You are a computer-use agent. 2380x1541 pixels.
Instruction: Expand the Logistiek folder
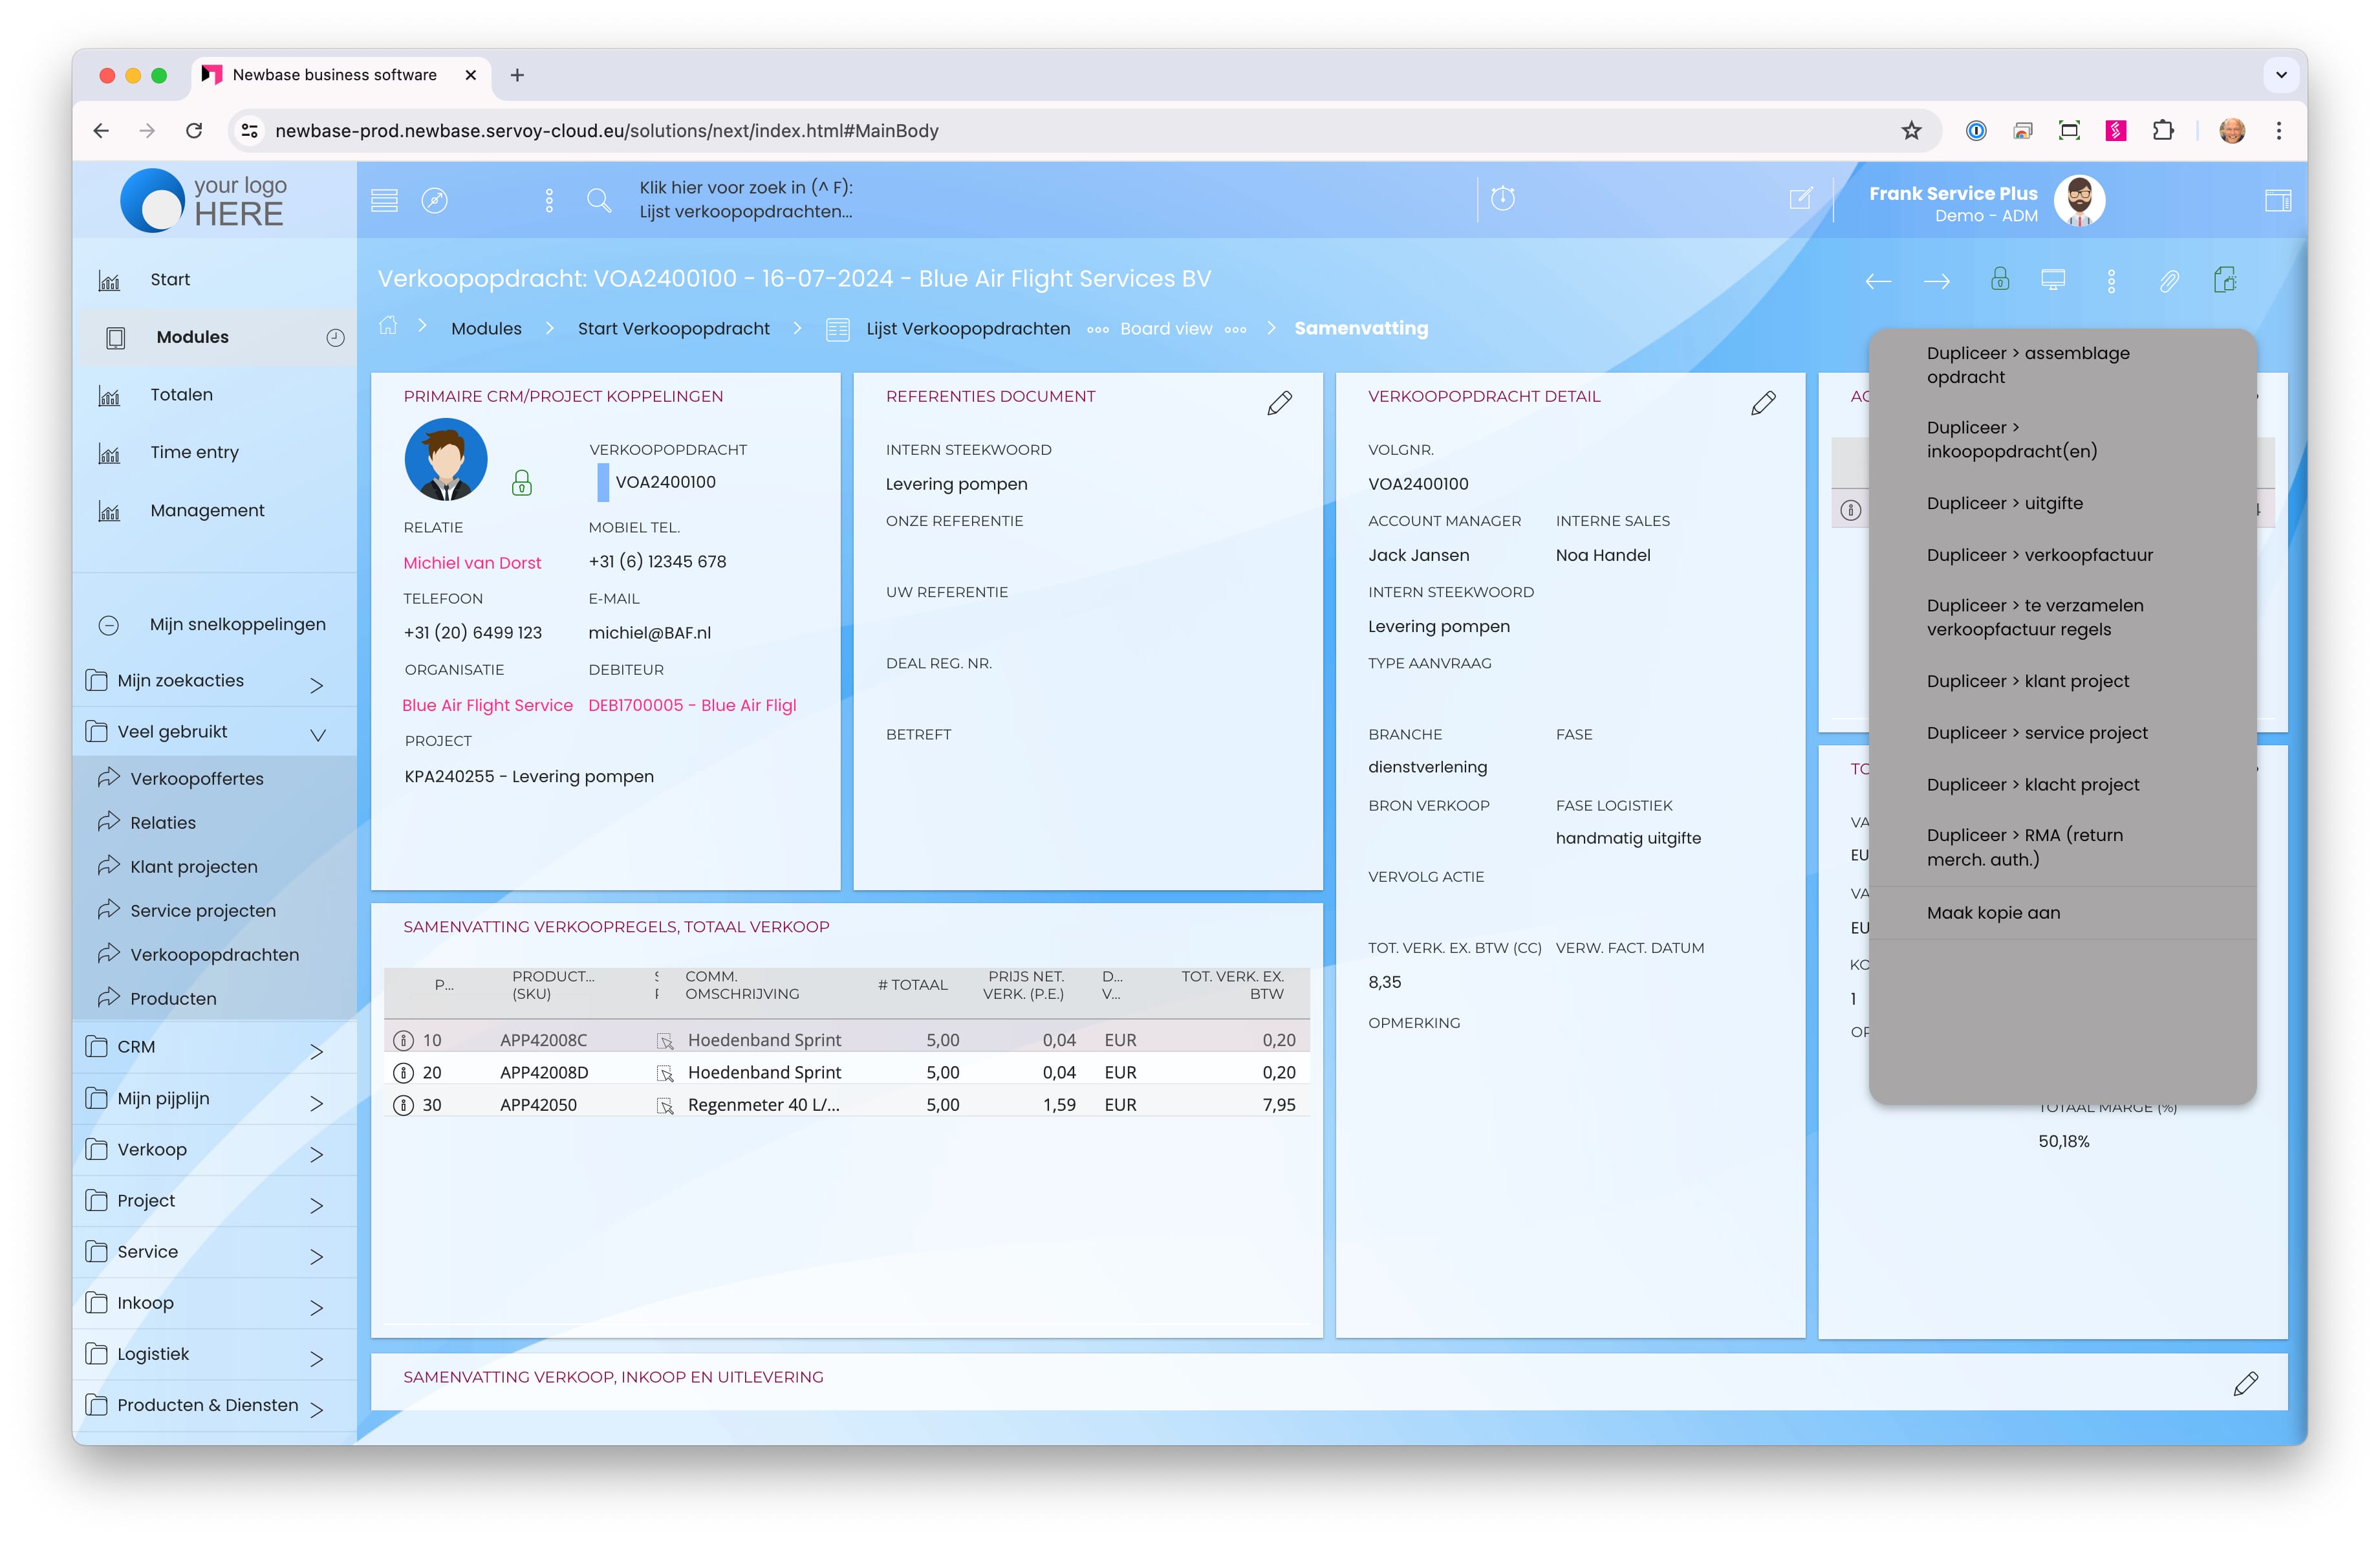point(316,1357)
